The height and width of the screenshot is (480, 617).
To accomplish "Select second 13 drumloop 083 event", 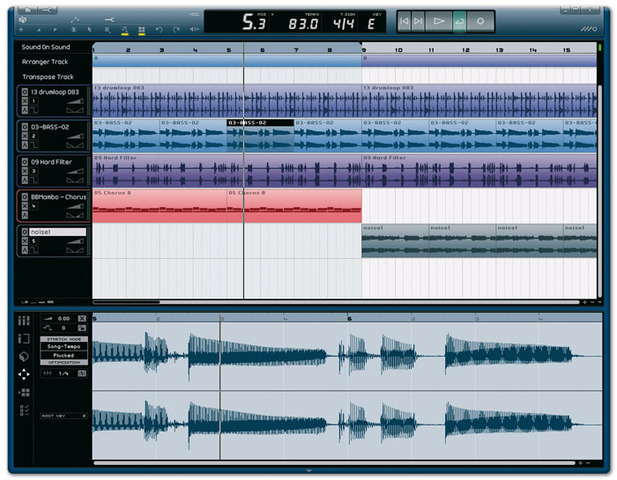I will [x=479, y=101].
